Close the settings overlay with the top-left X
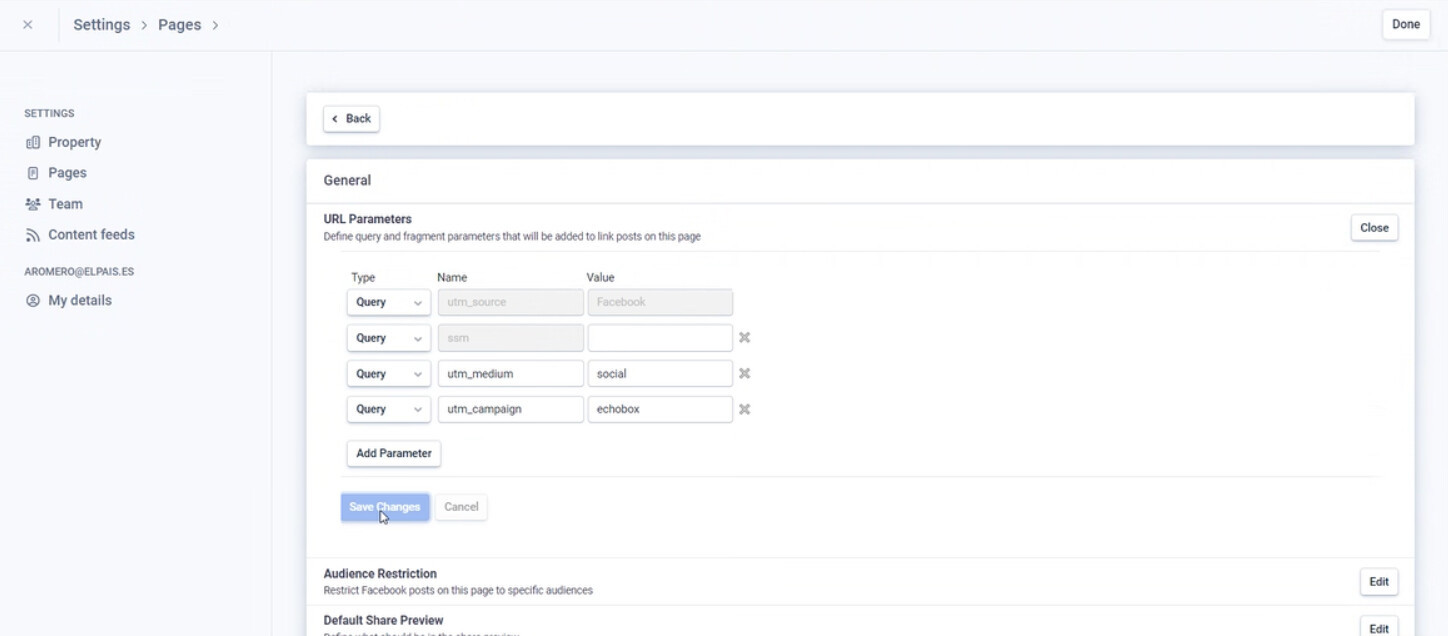The image size is (1448, 636). click(x=26, y=23)
